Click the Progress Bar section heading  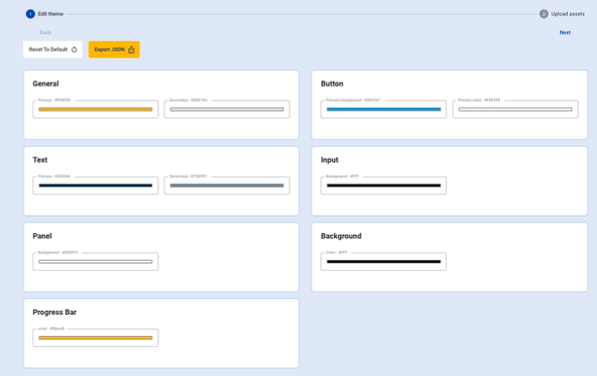[54, 312]
